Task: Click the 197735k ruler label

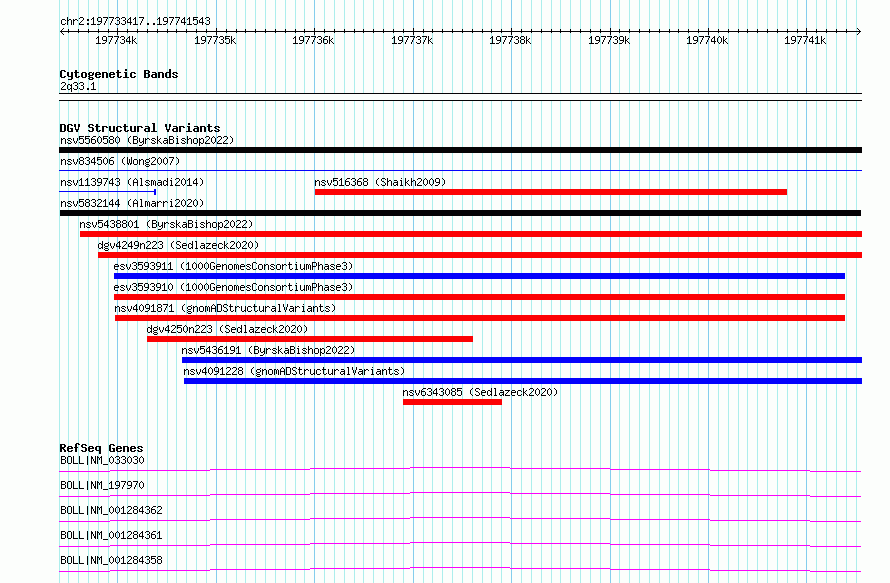Action: coord(215,40)
